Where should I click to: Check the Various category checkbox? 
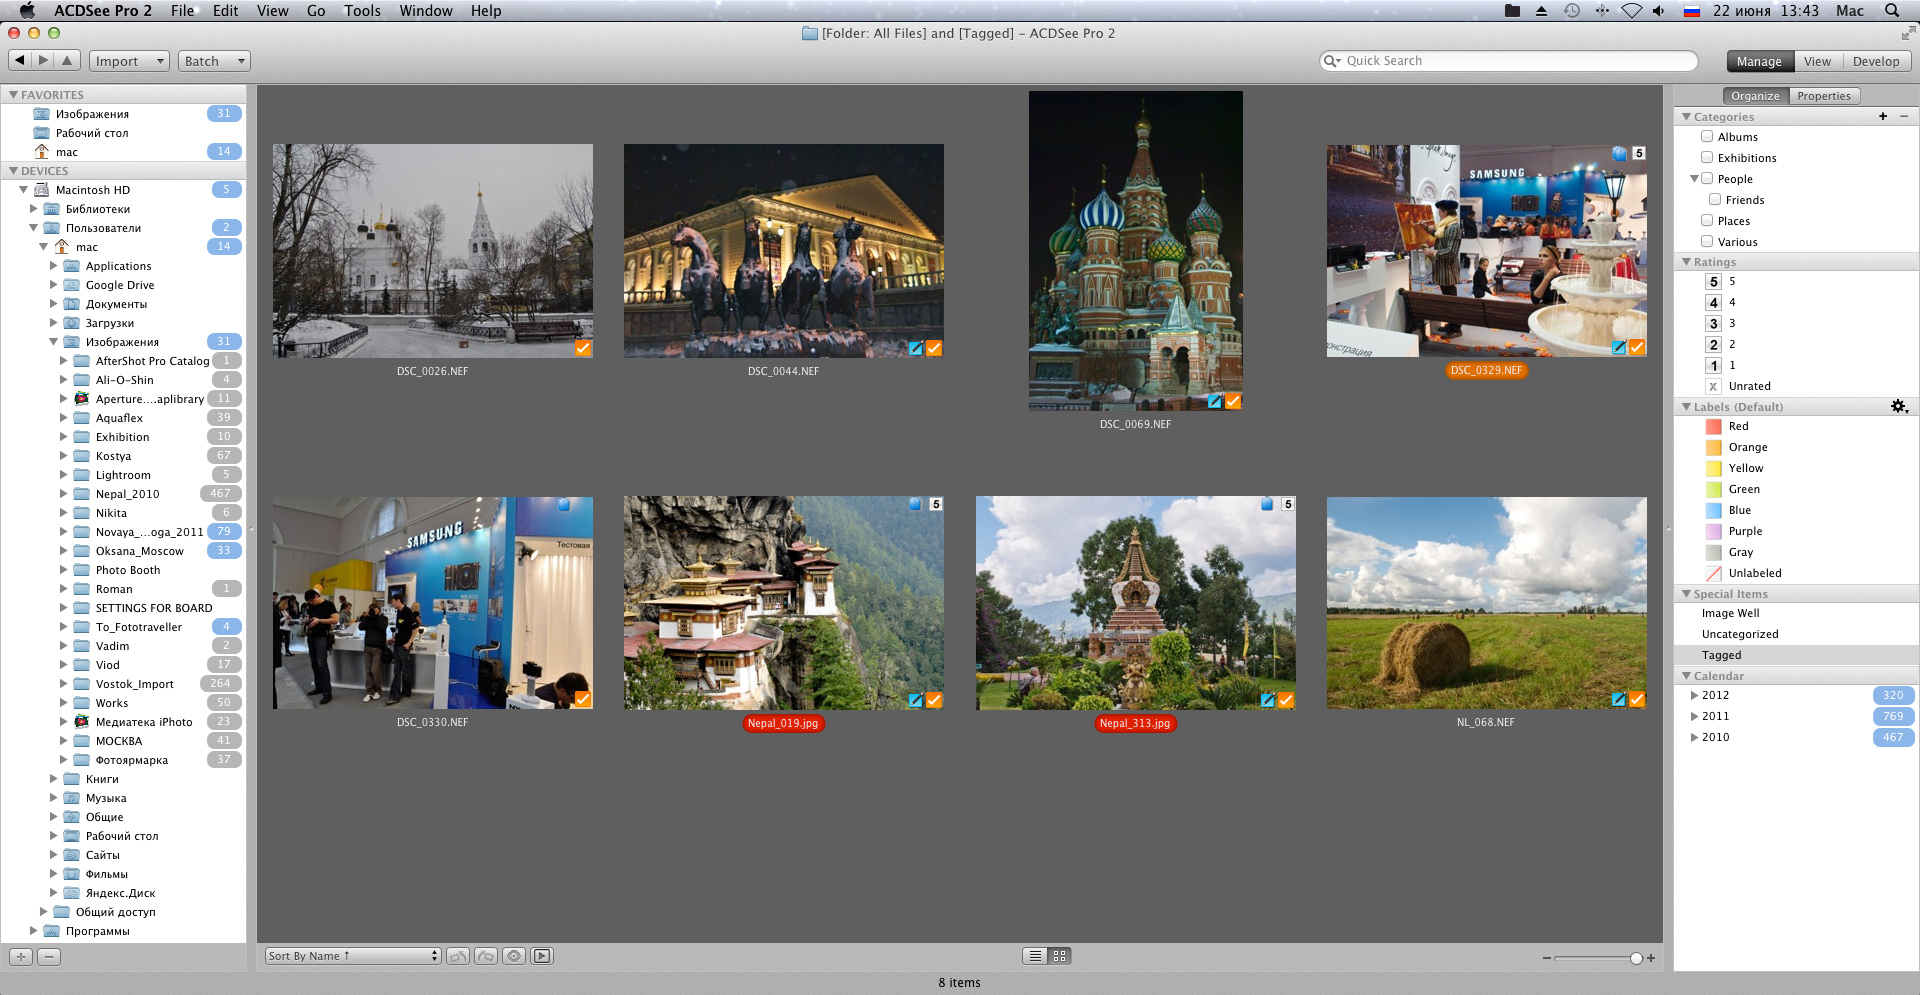pyautogui.click(x=1708, y=242)
